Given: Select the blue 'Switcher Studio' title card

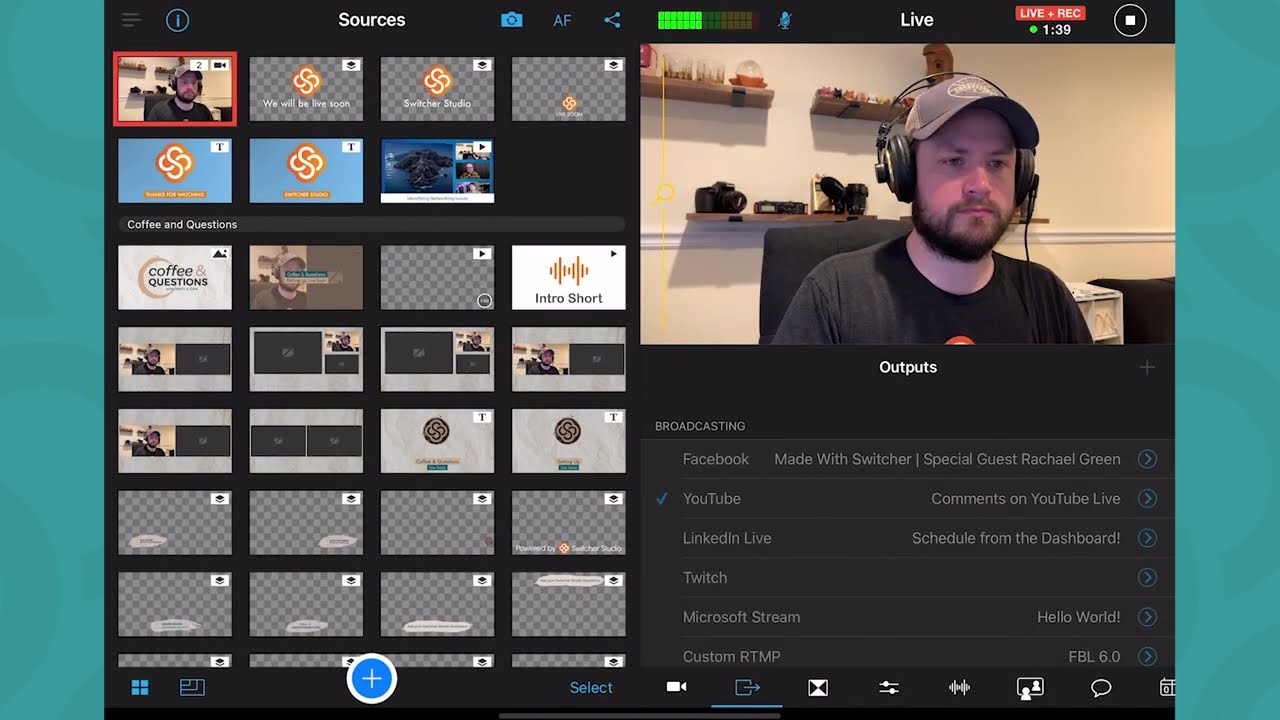Looking at the screenshot, I should [306, 171].
